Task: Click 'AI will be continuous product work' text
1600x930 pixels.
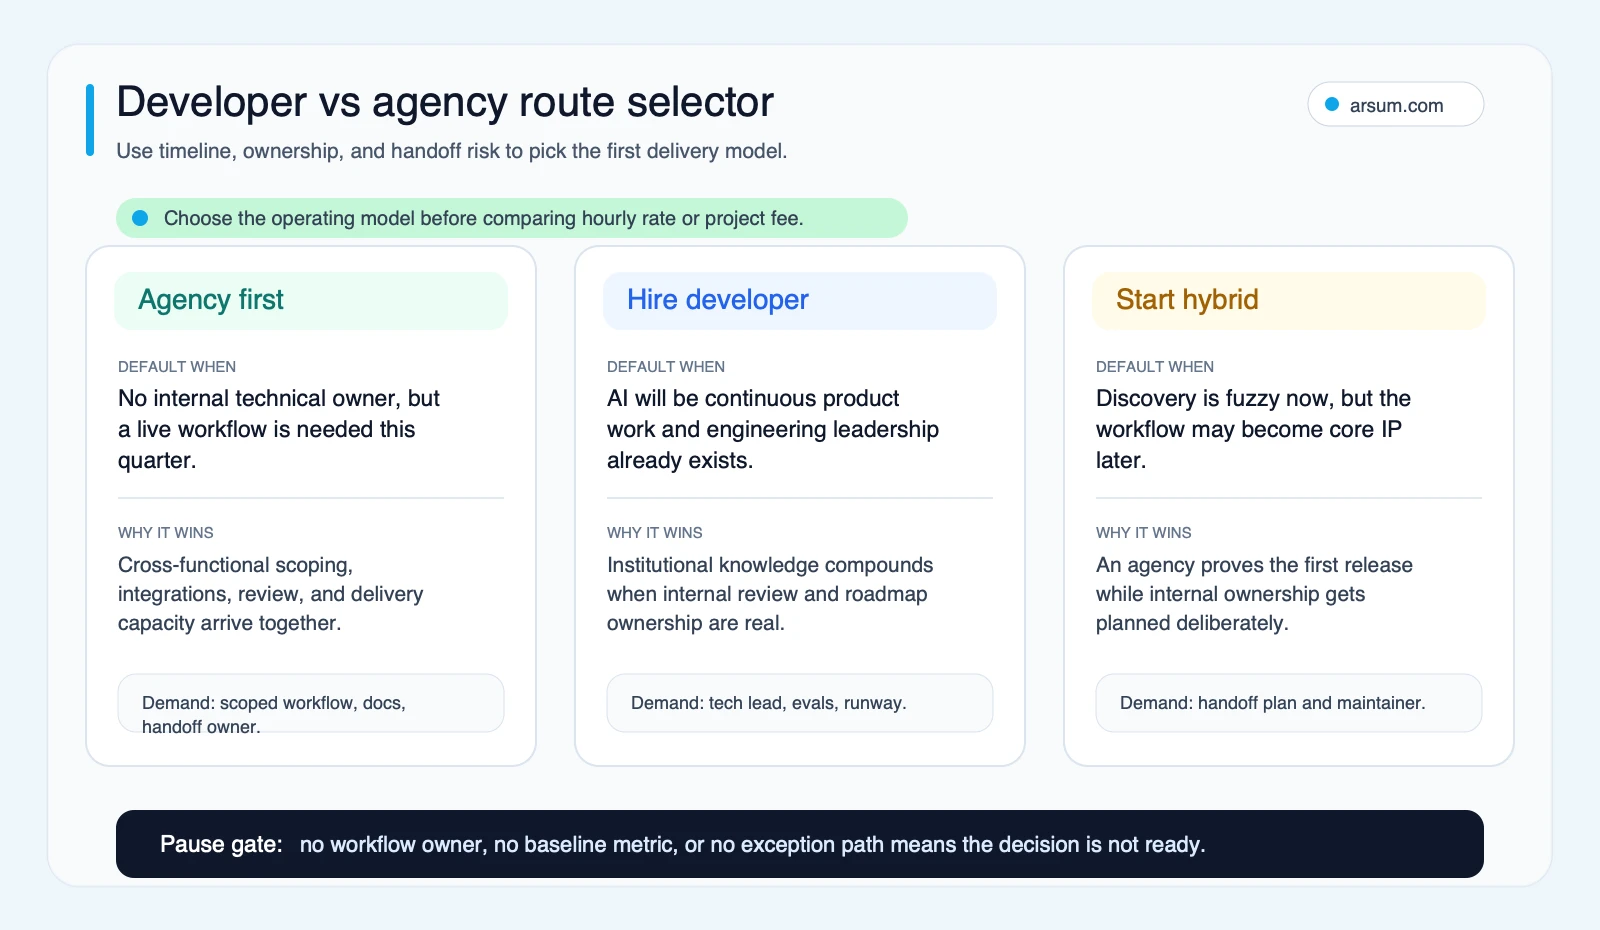Action: coord(773,429)
